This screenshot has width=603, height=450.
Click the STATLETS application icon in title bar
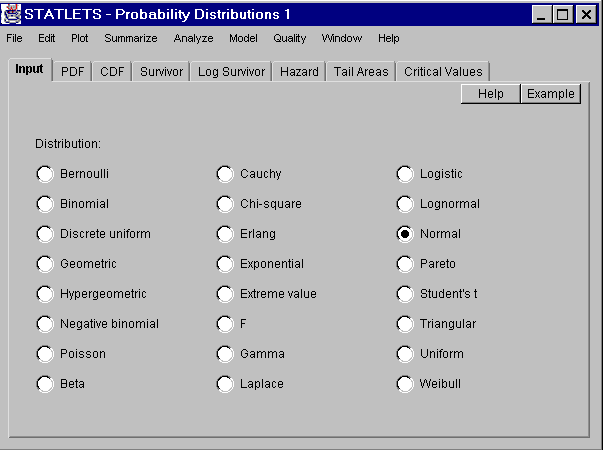click(11, 14)
